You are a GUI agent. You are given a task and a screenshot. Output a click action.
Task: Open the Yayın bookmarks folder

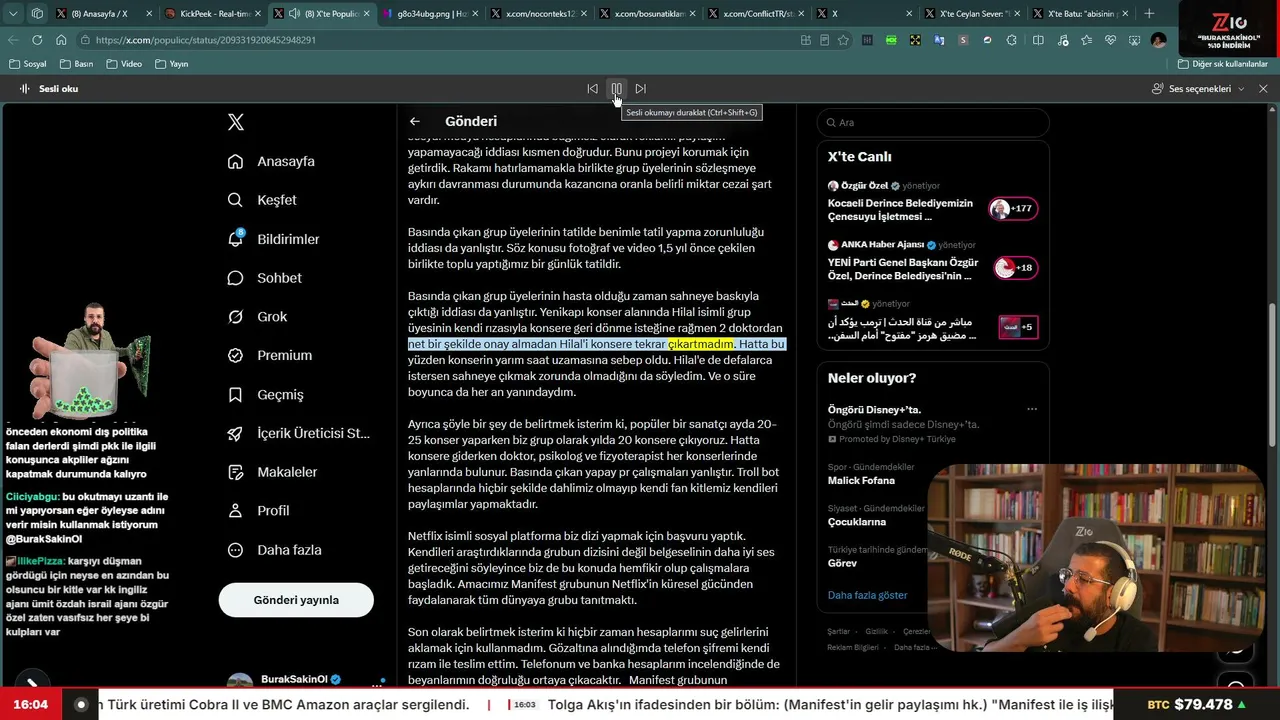tap(172, 64)
